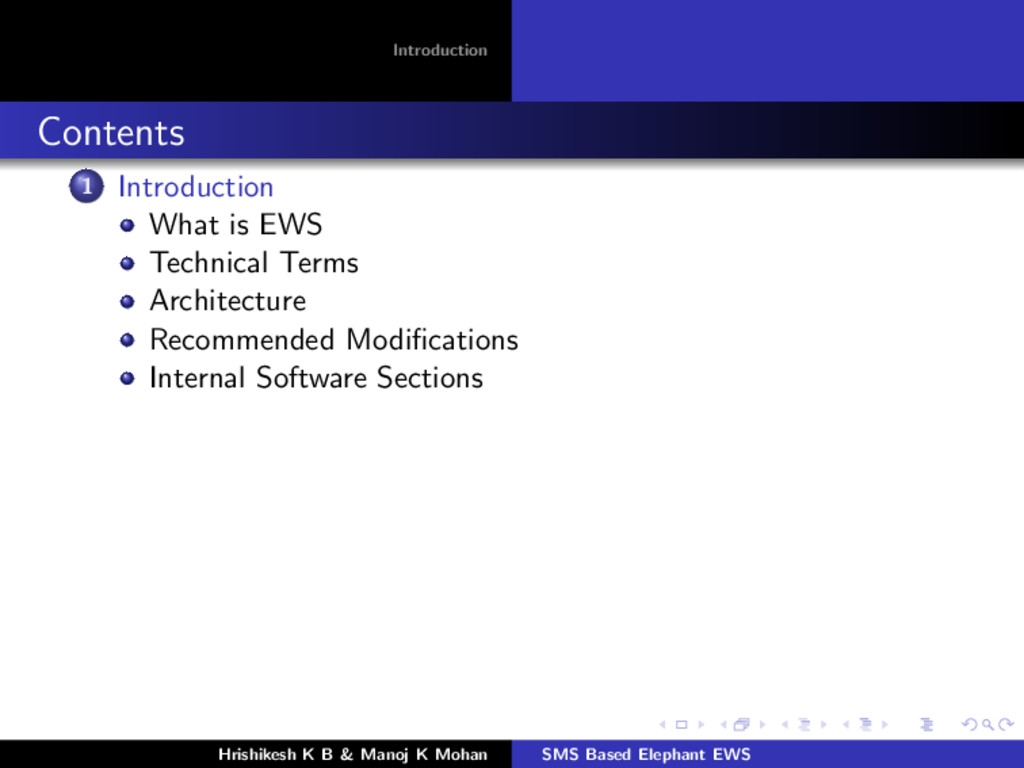1024x768 pixels.
Task: Click the next frame arrow
Action: [761, 724]
